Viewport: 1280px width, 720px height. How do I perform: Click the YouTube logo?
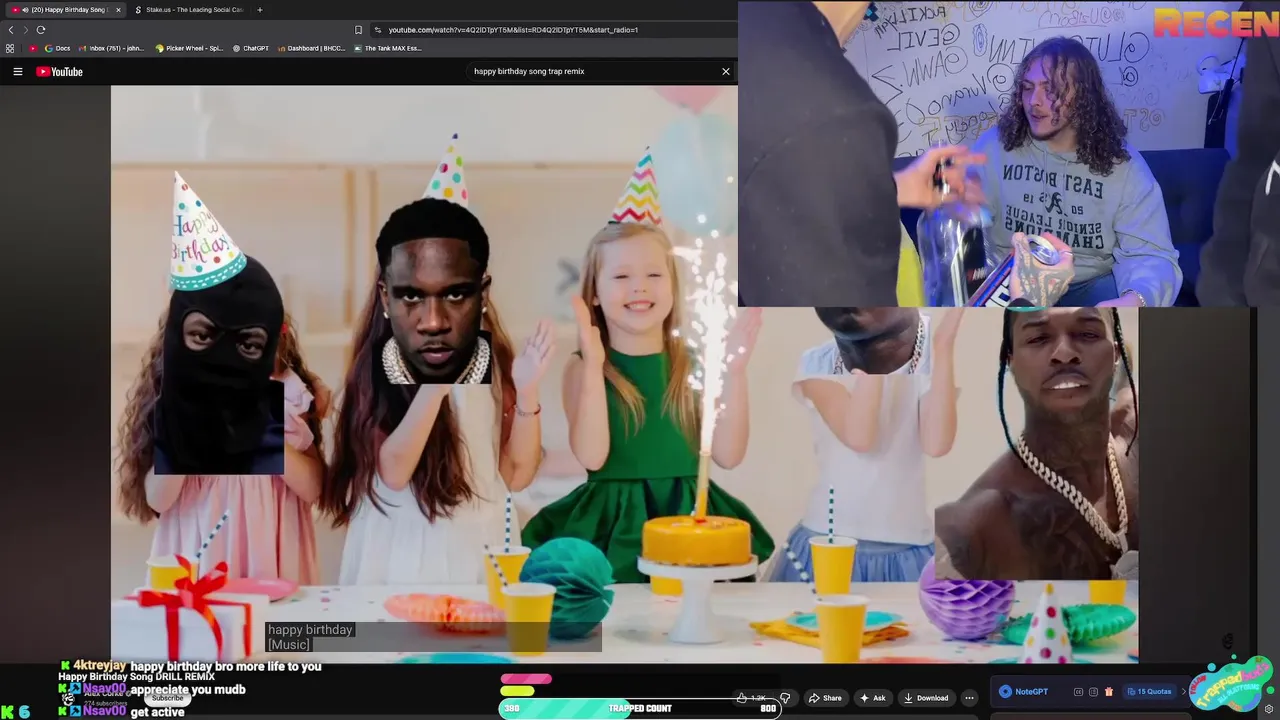[x=59, y=71]
